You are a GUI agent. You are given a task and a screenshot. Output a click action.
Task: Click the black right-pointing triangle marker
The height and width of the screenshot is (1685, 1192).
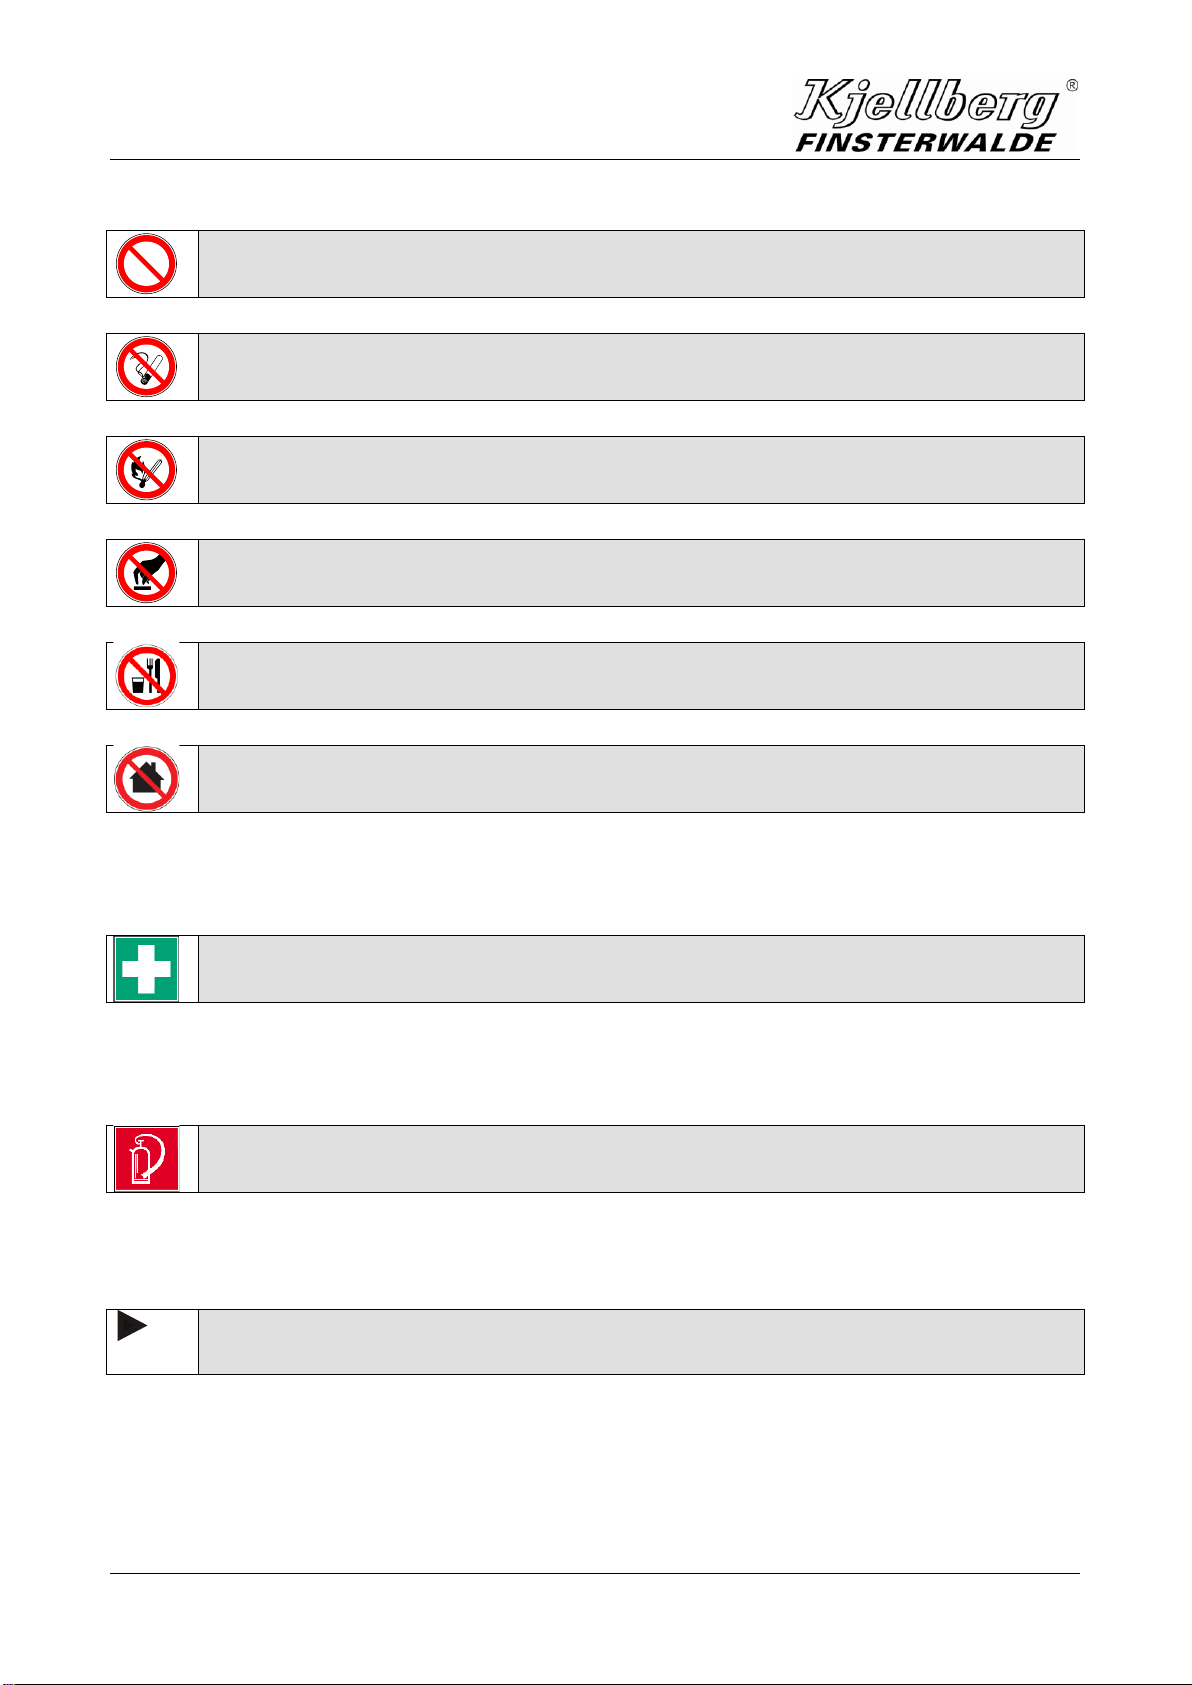point(132,1327)
